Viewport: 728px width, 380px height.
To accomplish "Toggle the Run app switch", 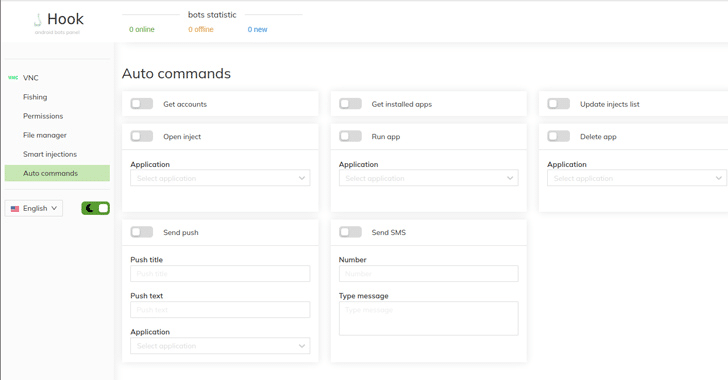I will point(350,136).
